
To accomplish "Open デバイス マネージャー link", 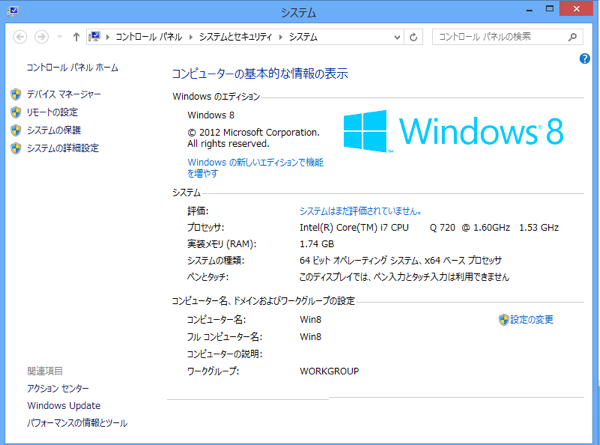I will pyautogui.click(x=64, y=94).
